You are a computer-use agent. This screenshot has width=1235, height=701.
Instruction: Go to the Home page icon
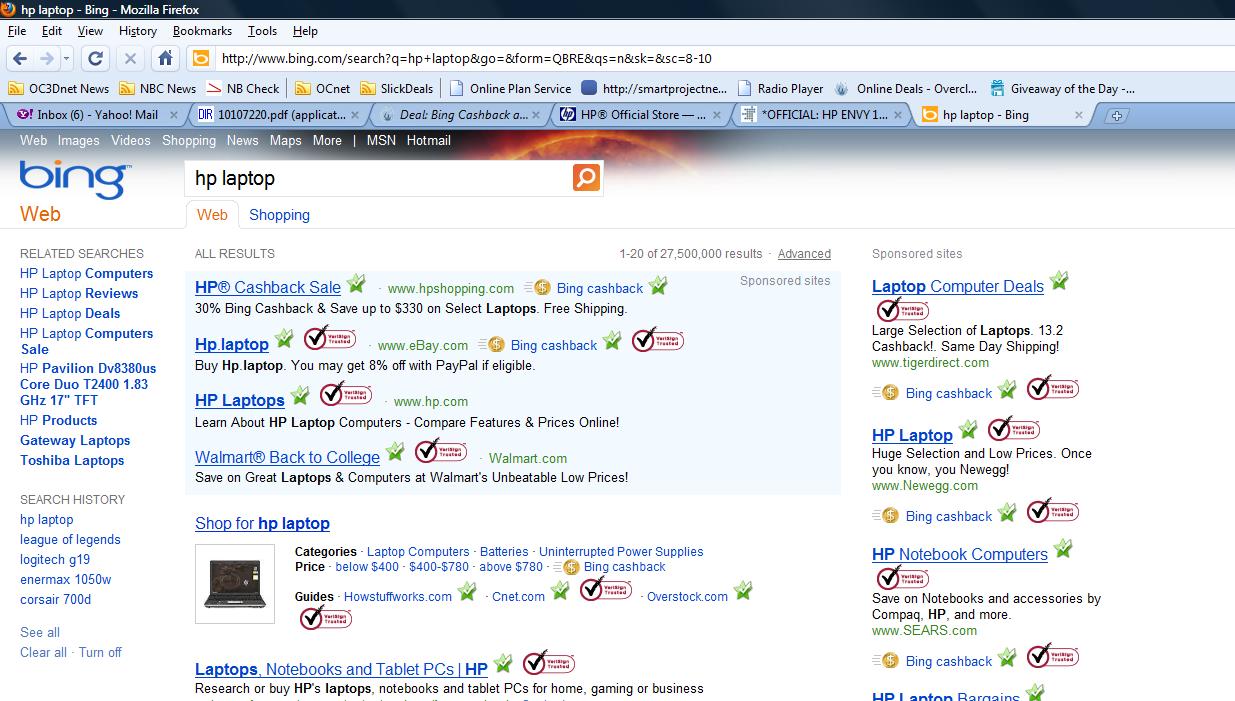[x=166, y=58]
